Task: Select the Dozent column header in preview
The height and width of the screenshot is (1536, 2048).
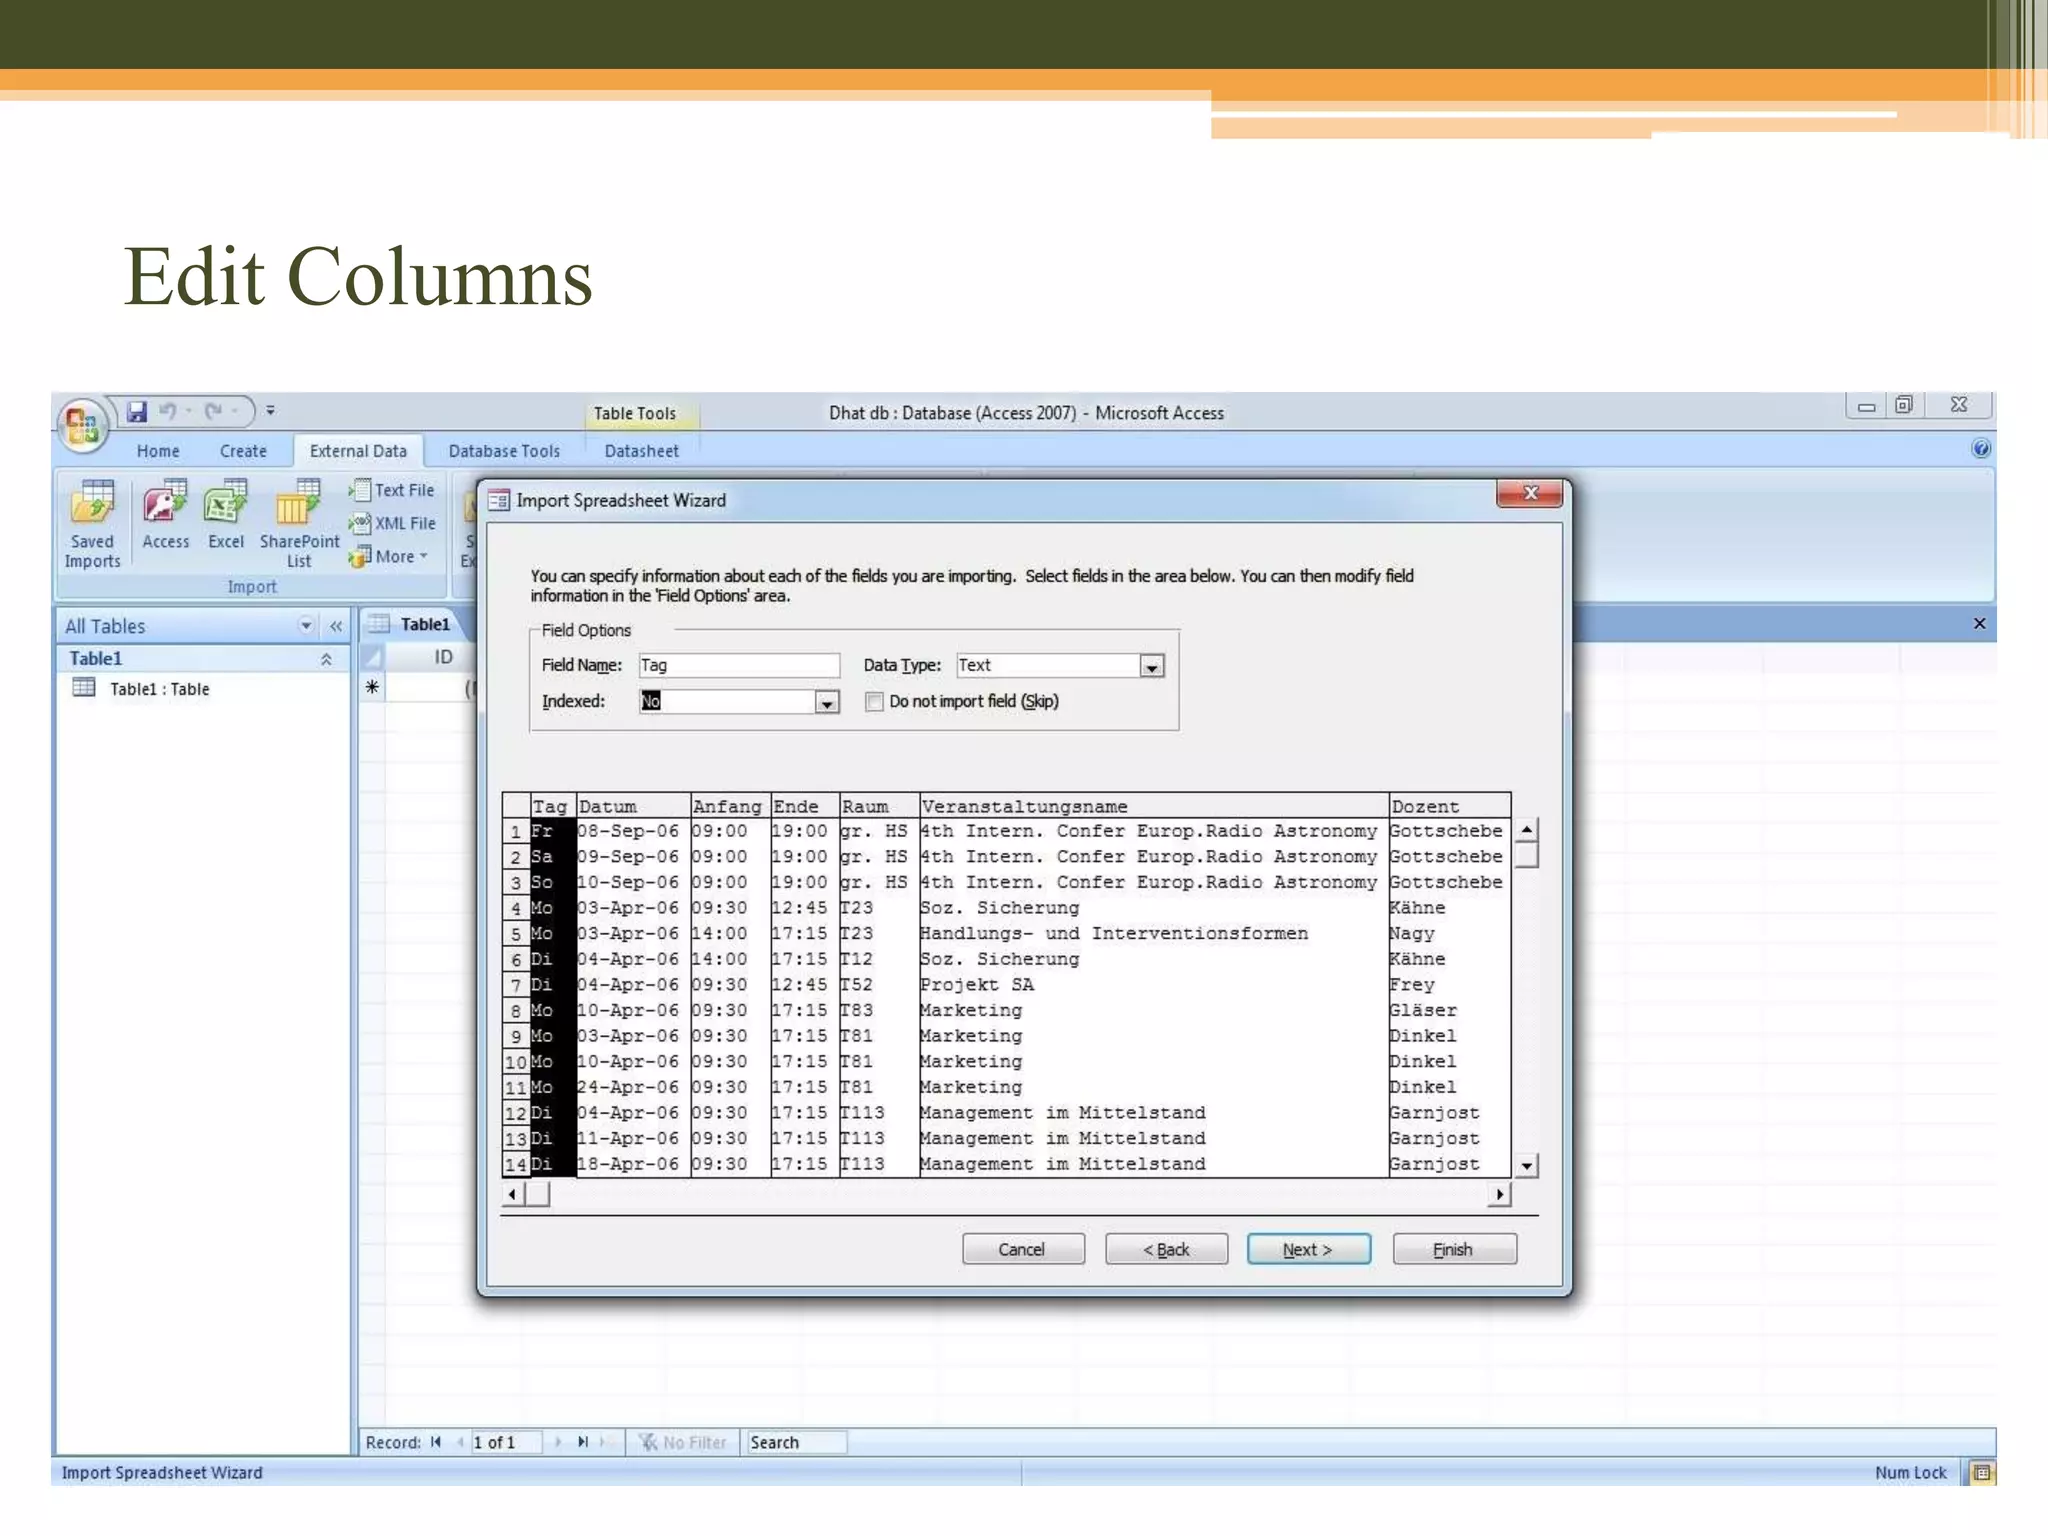Action: [1450, 806]
